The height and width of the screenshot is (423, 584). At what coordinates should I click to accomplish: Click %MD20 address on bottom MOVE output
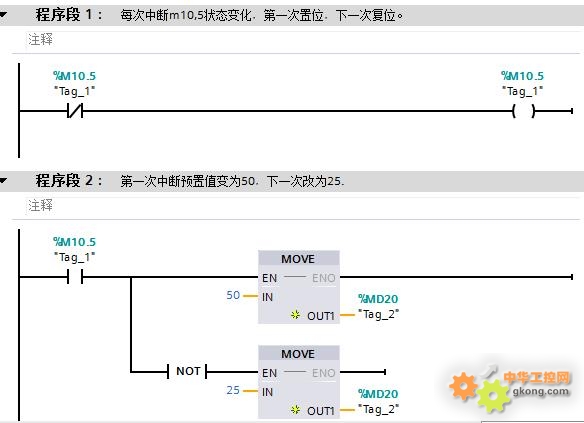pyautogui.click(x=378, y=394)
